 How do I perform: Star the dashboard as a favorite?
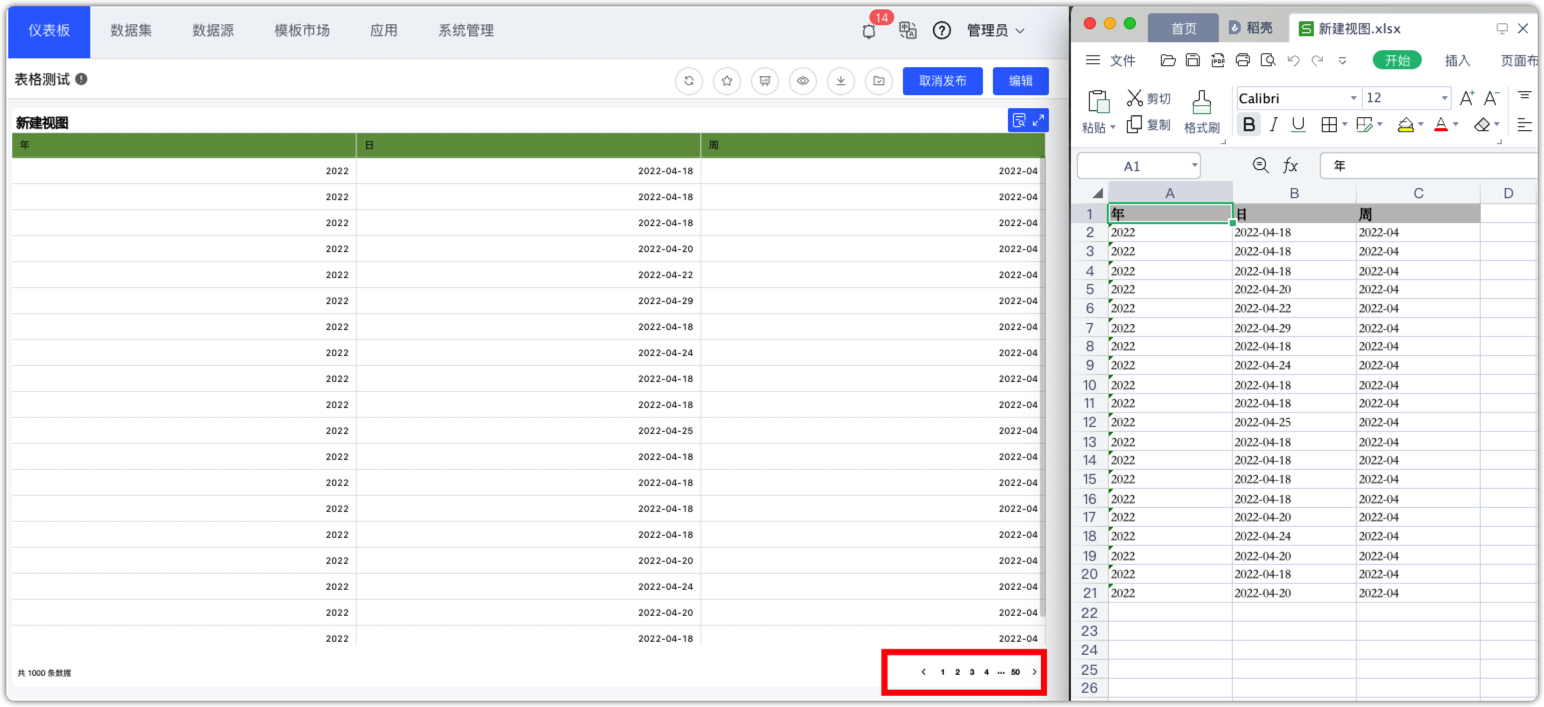(727, 81)
